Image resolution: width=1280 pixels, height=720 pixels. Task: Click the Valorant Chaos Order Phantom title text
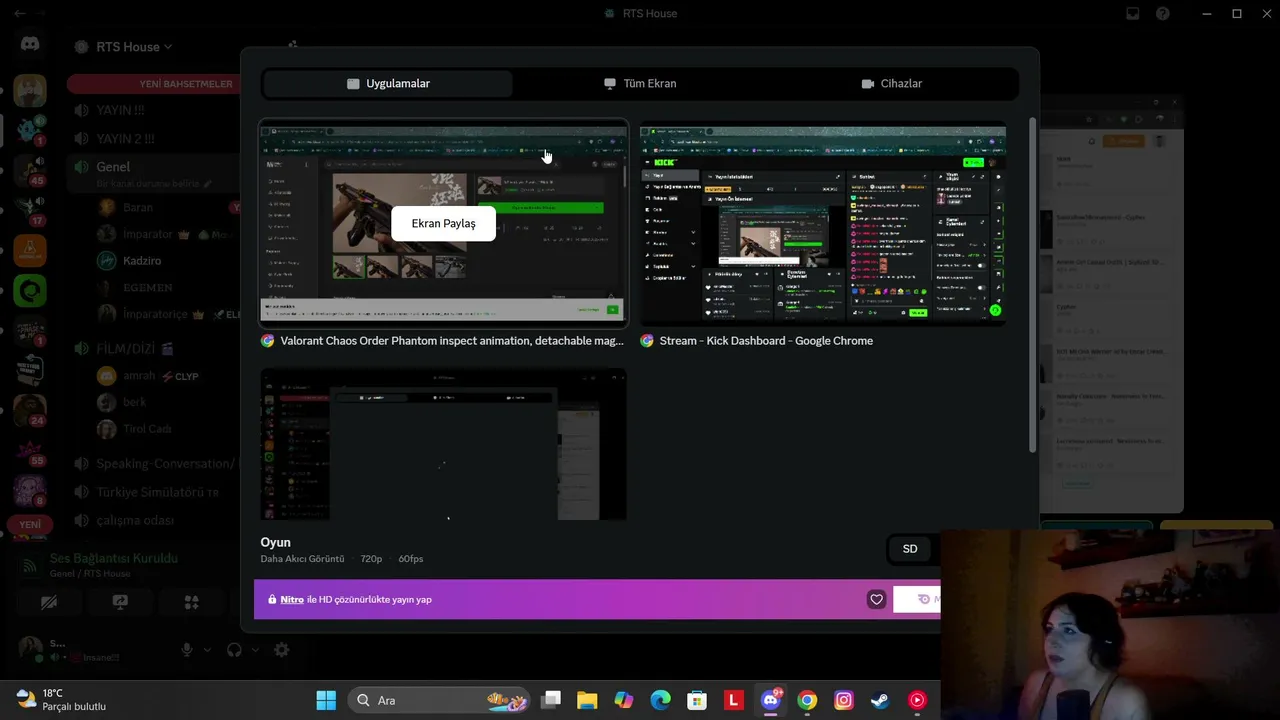tap(452, 341)
